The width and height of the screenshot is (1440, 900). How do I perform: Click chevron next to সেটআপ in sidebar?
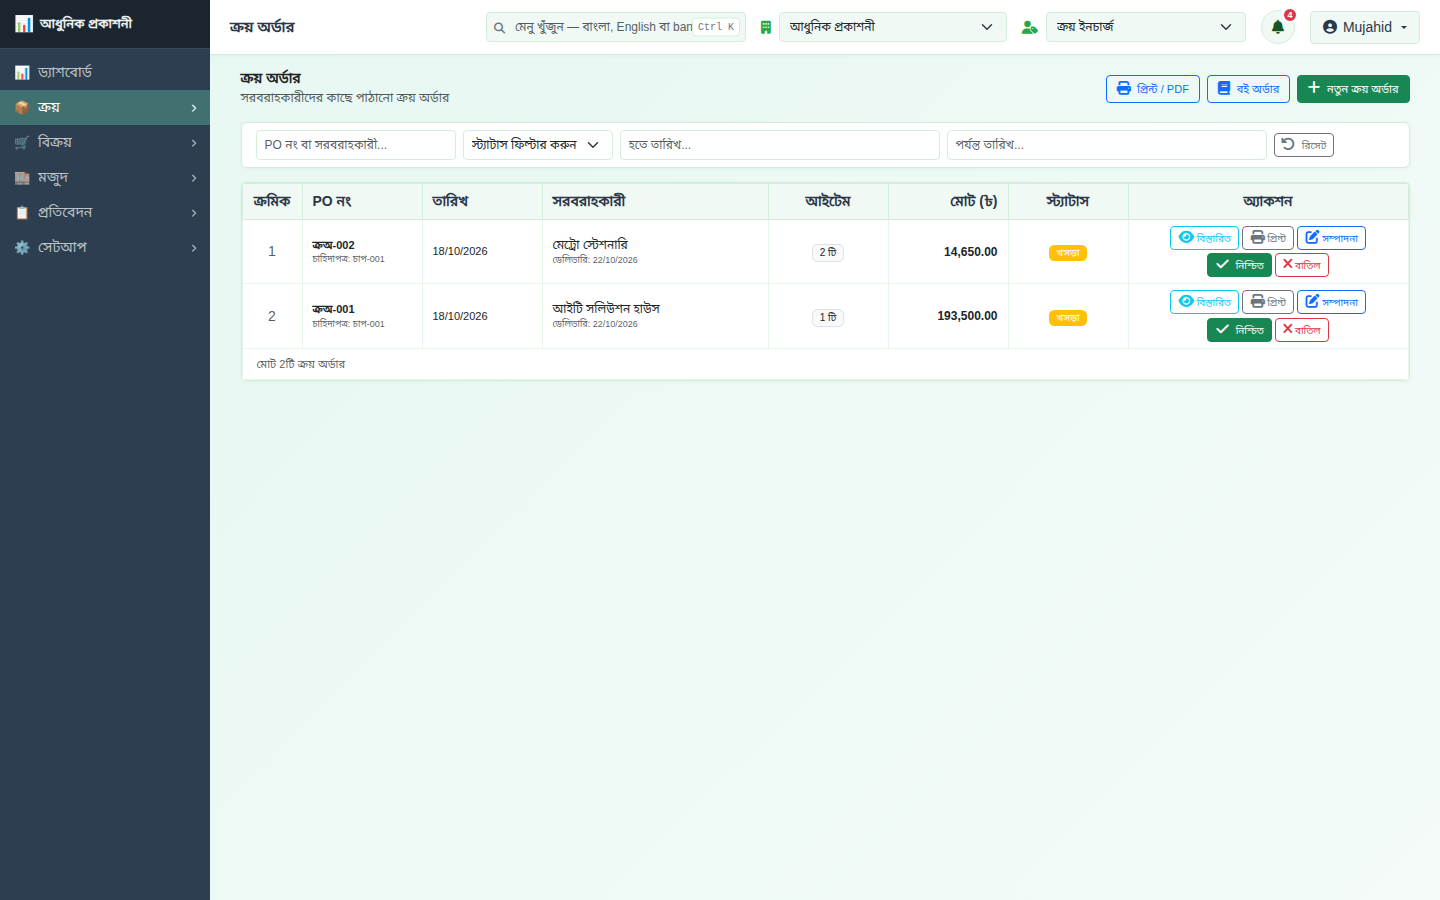click(194, 248)
